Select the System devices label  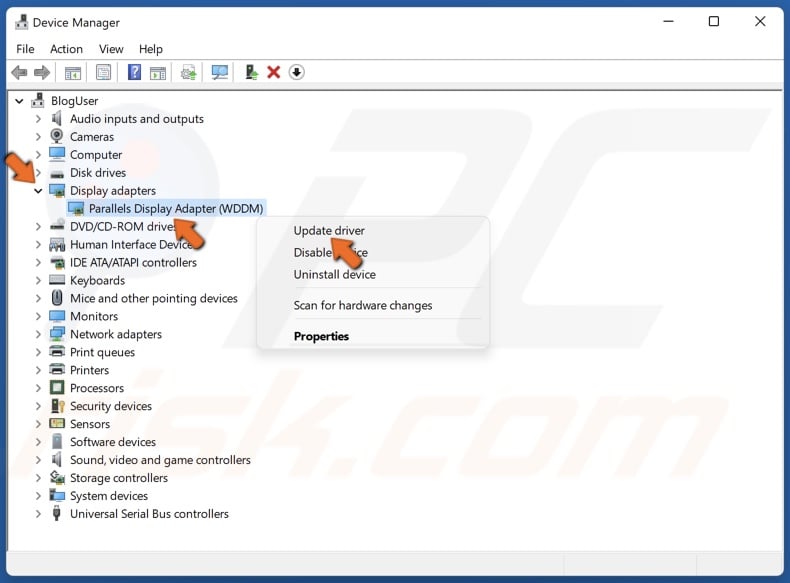pyautogui.click(x=109, y=496)
